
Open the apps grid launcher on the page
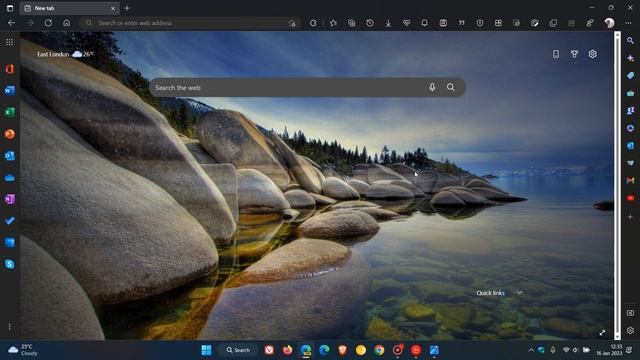[9, 42]
